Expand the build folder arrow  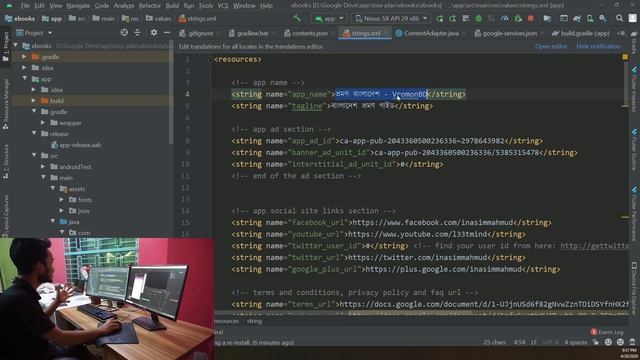point(34,100)
